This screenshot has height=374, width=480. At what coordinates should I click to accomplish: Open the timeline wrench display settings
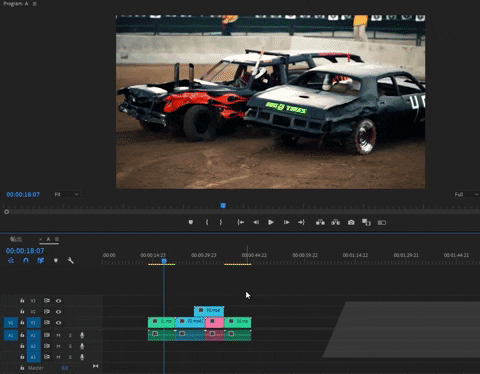pos(70,261)
